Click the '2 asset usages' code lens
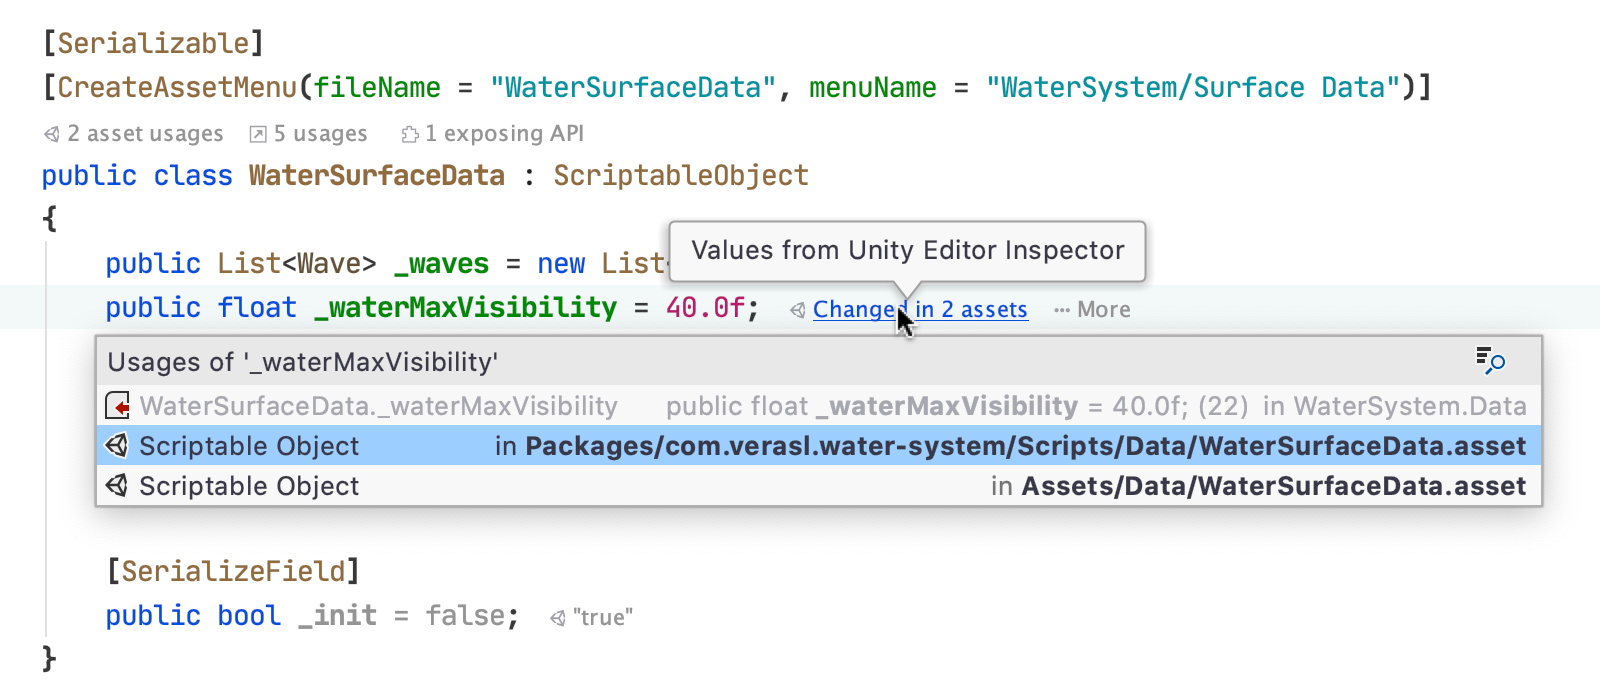Screen dimensions: 1600x700 pyautogui.click(x=145, y=134)
